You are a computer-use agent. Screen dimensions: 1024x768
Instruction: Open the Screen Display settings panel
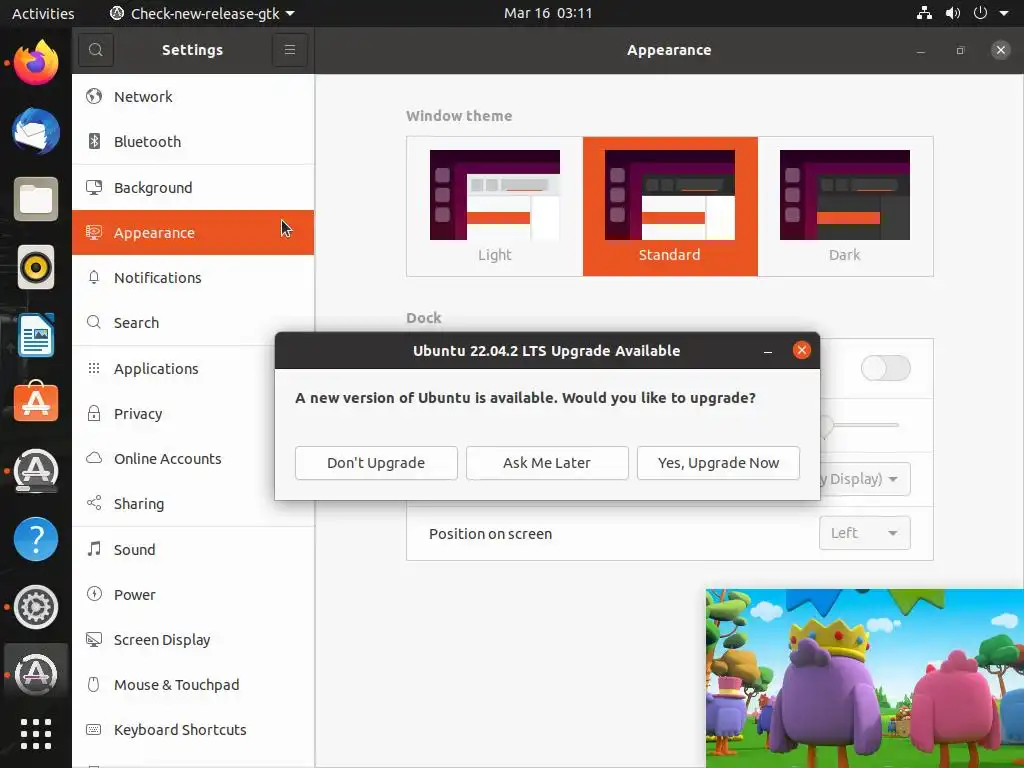(x=193, y=639)
